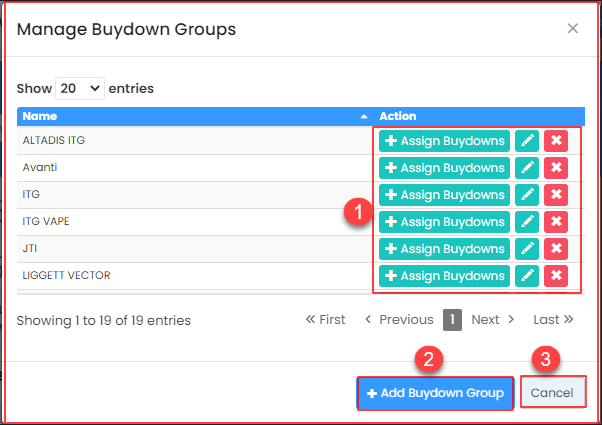Click the pencil icon for JTI

[527, 249]
